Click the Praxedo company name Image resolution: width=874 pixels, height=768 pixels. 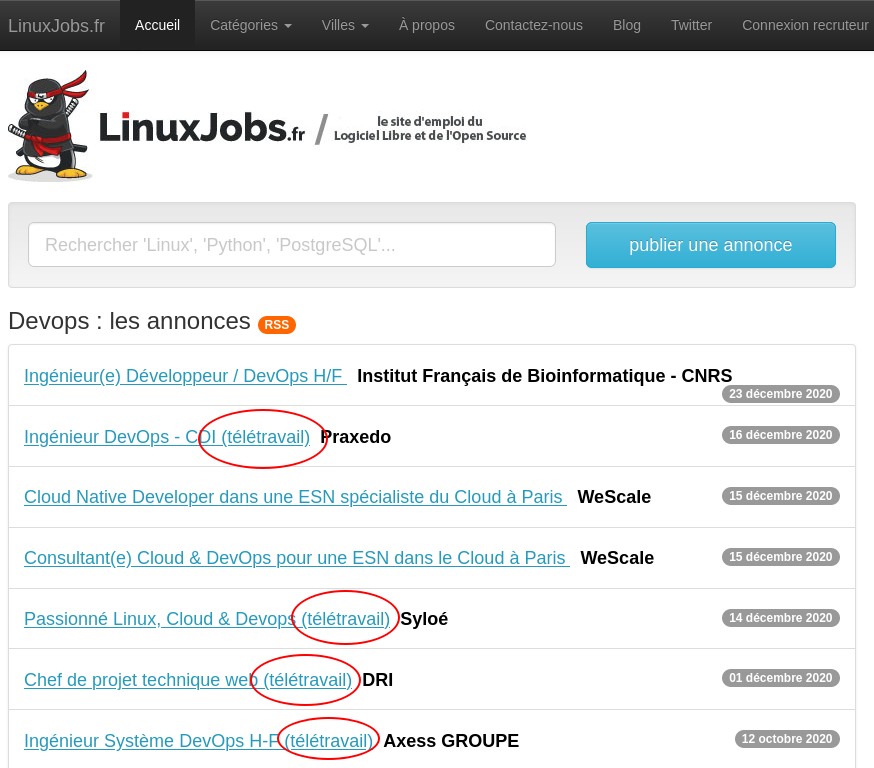coord(356,436)
